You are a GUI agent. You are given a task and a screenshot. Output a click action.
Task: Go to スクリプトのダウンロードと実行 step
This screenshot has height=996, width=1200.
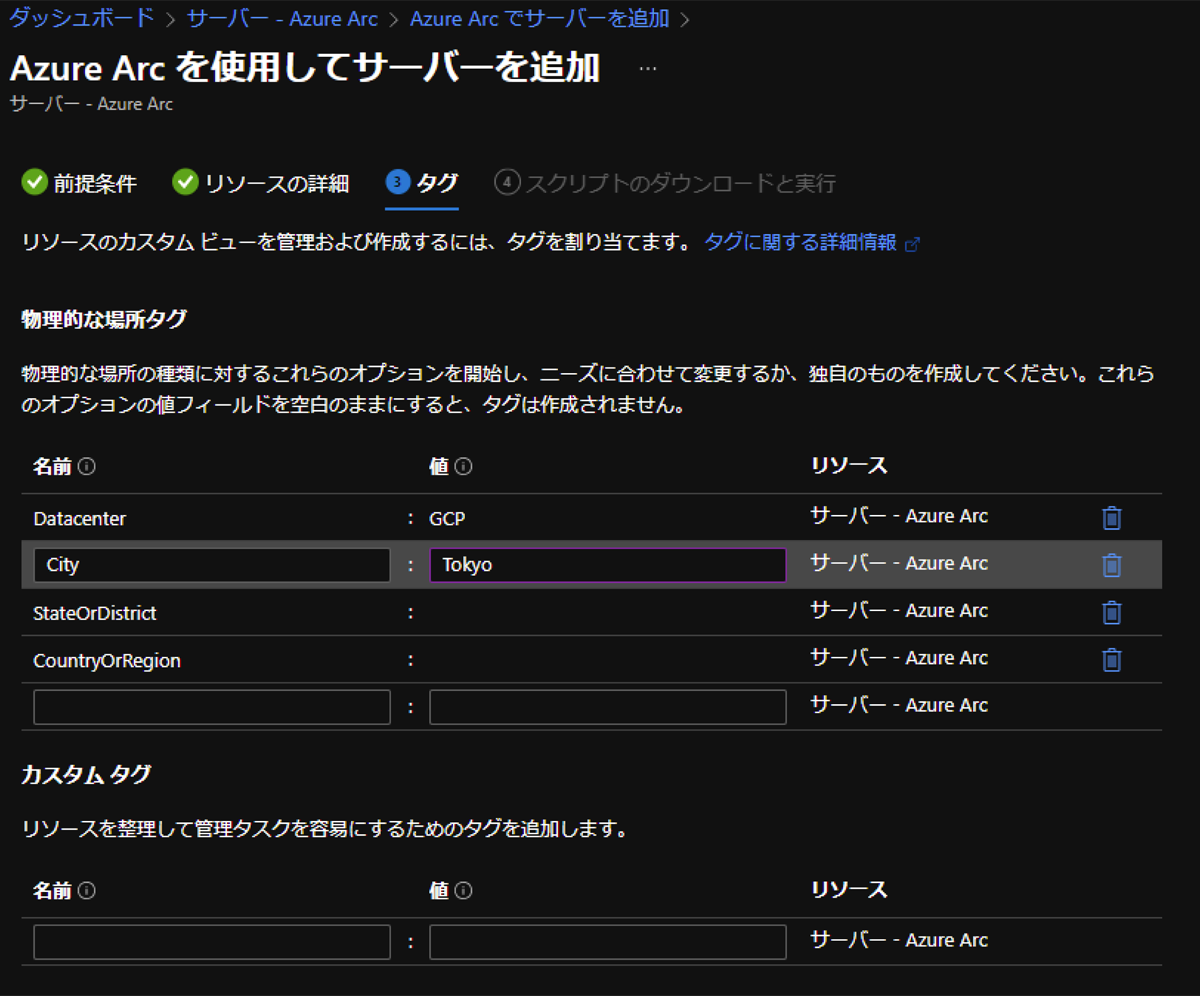point(665,183)
